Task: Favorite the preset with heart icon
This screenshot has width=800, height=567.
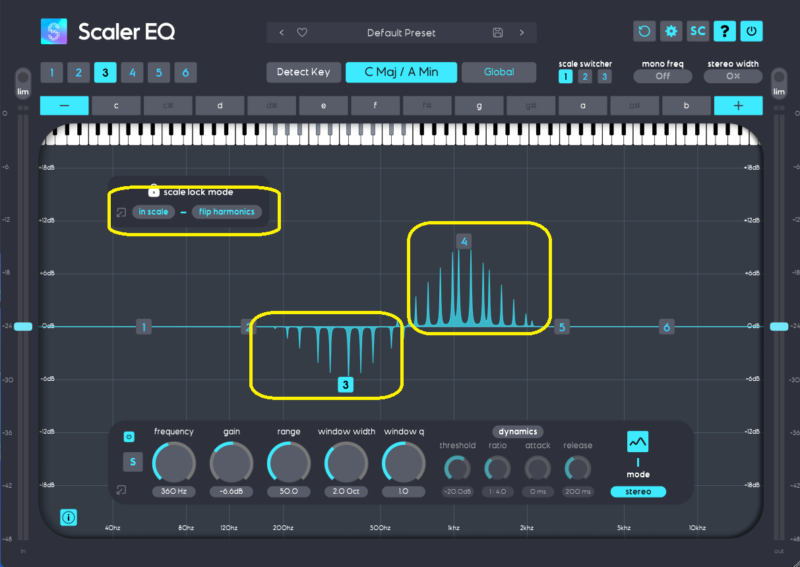Action: pos(302,32)
